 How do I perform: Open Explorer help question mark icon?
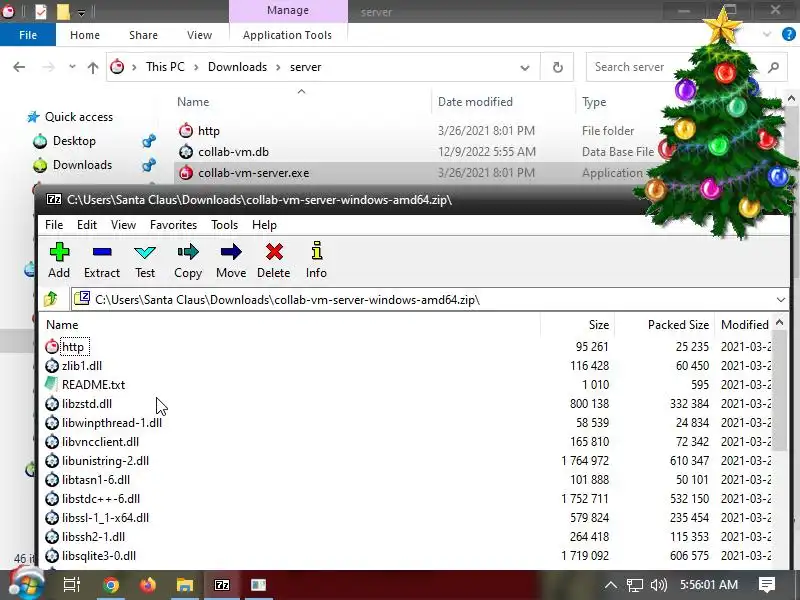pos(788,35)
